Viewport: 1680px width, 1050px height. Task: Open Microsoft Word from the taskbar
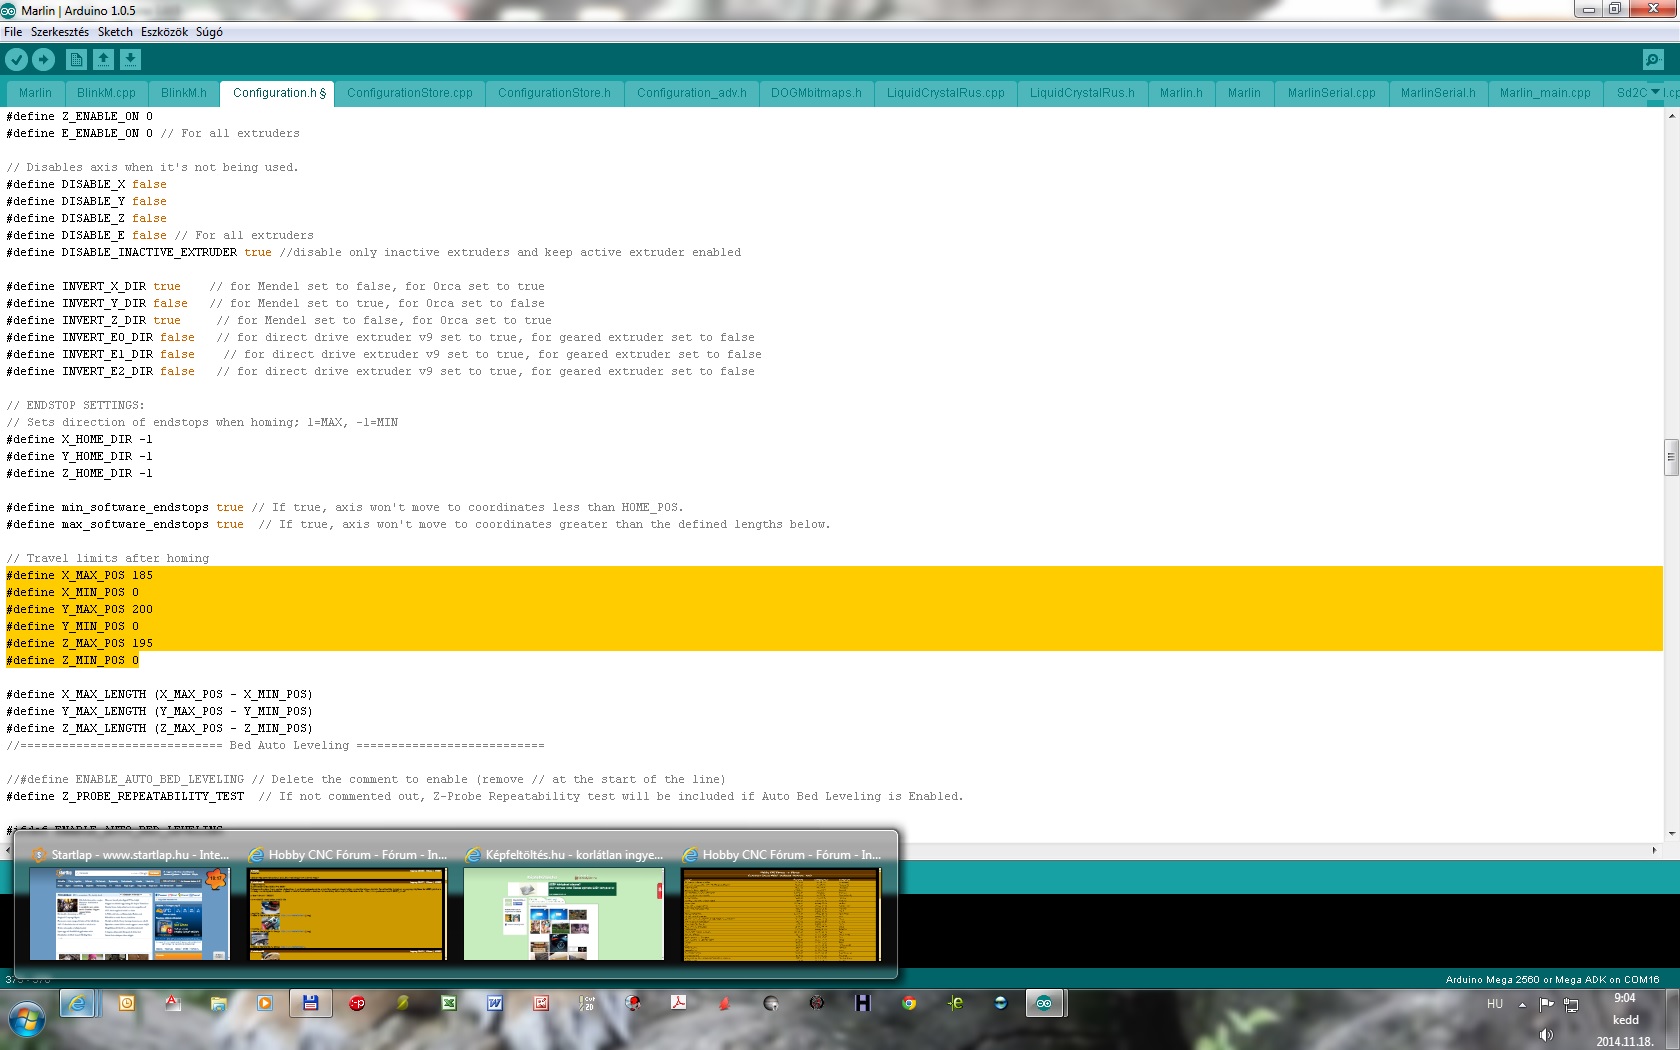(x=494, y=1003)
